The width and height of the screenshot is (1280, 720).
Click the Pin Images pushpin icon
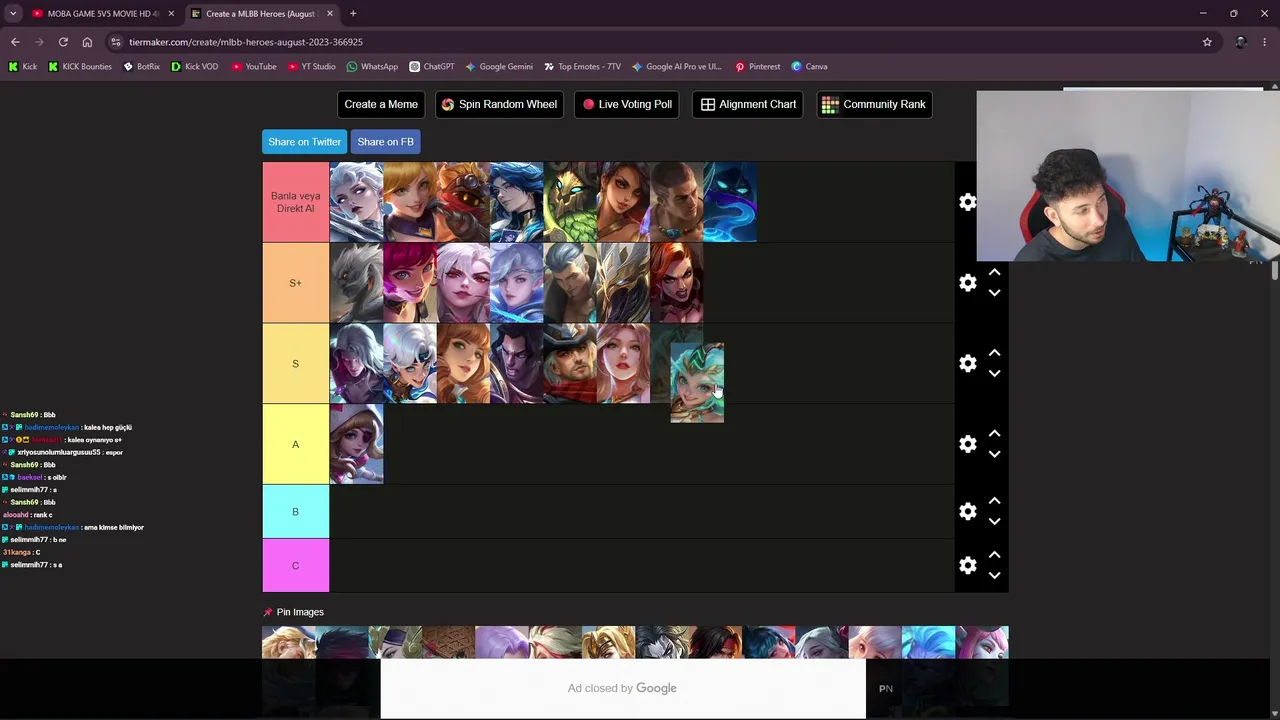[x=267, y=612]
